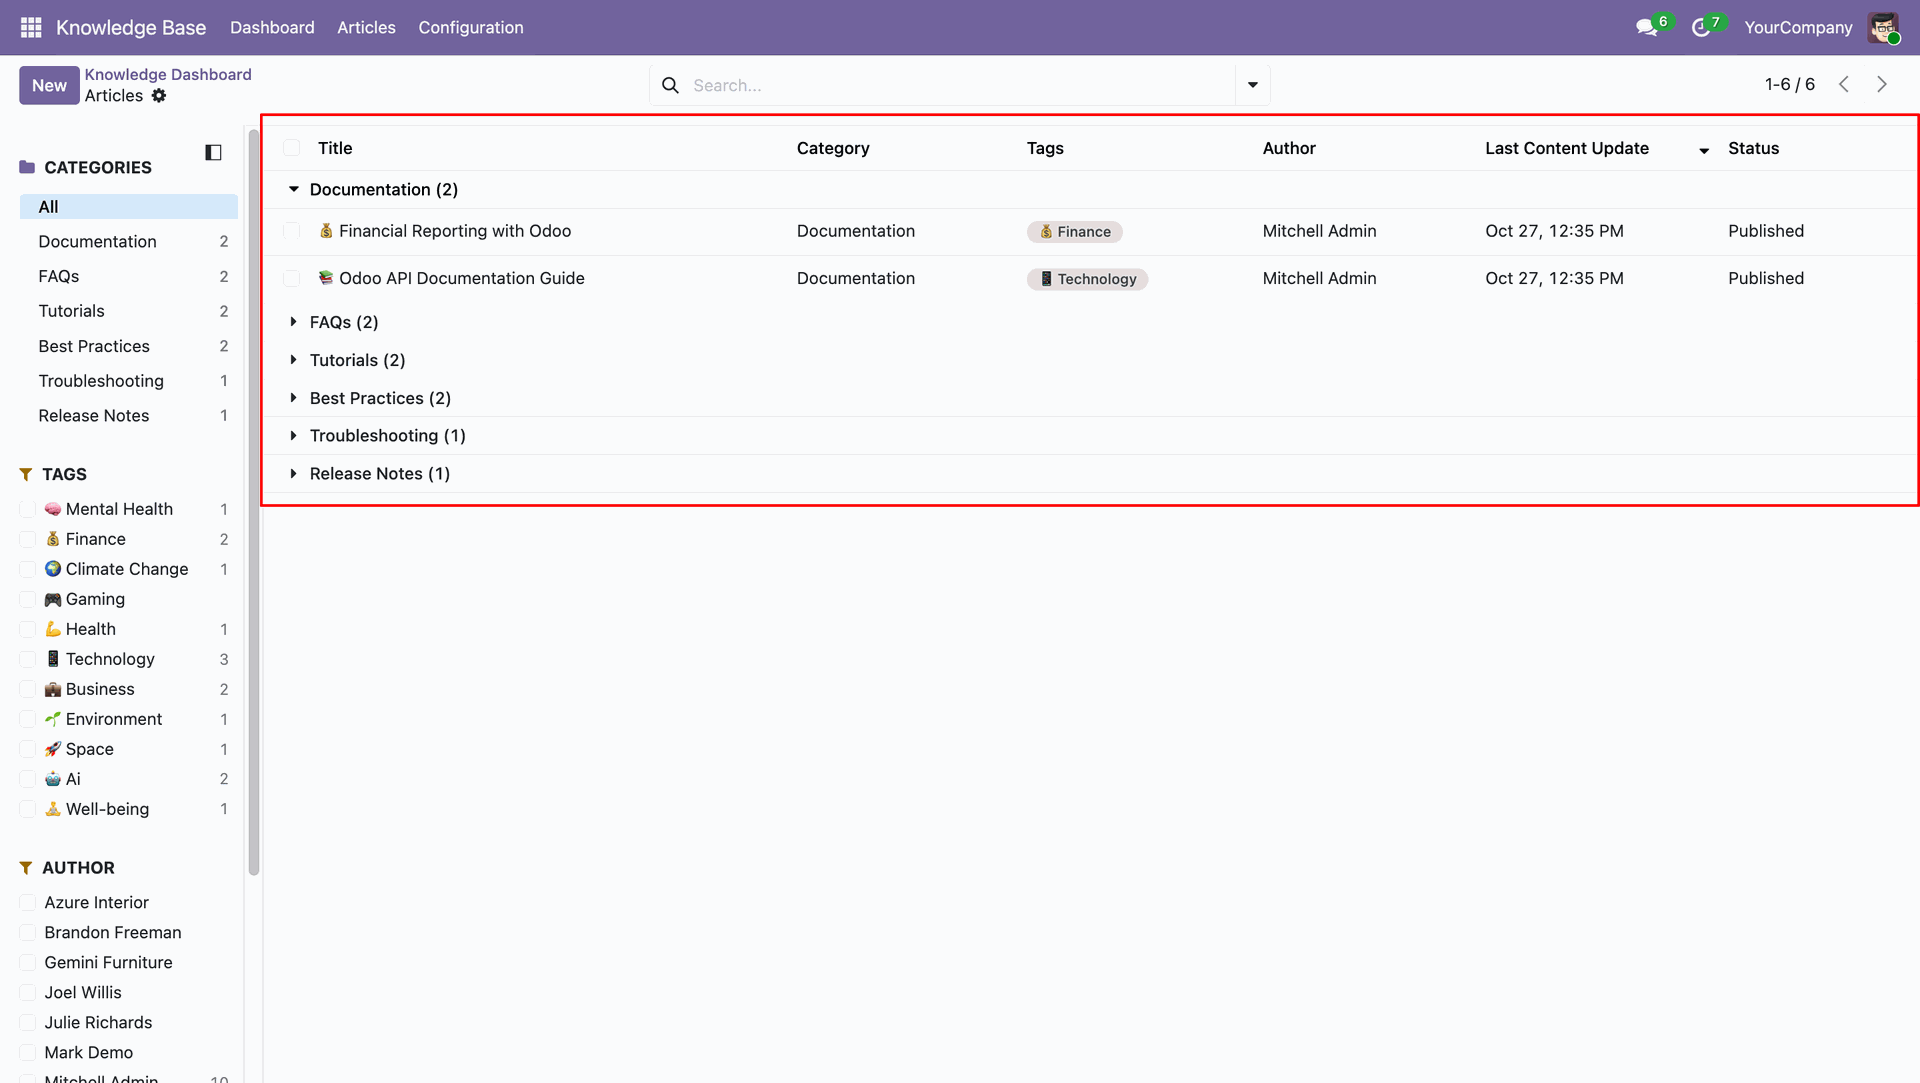Screen dimensions: 1920x1083
Task: Collapse the Documentation (2) group
Action: click(294, 189)
